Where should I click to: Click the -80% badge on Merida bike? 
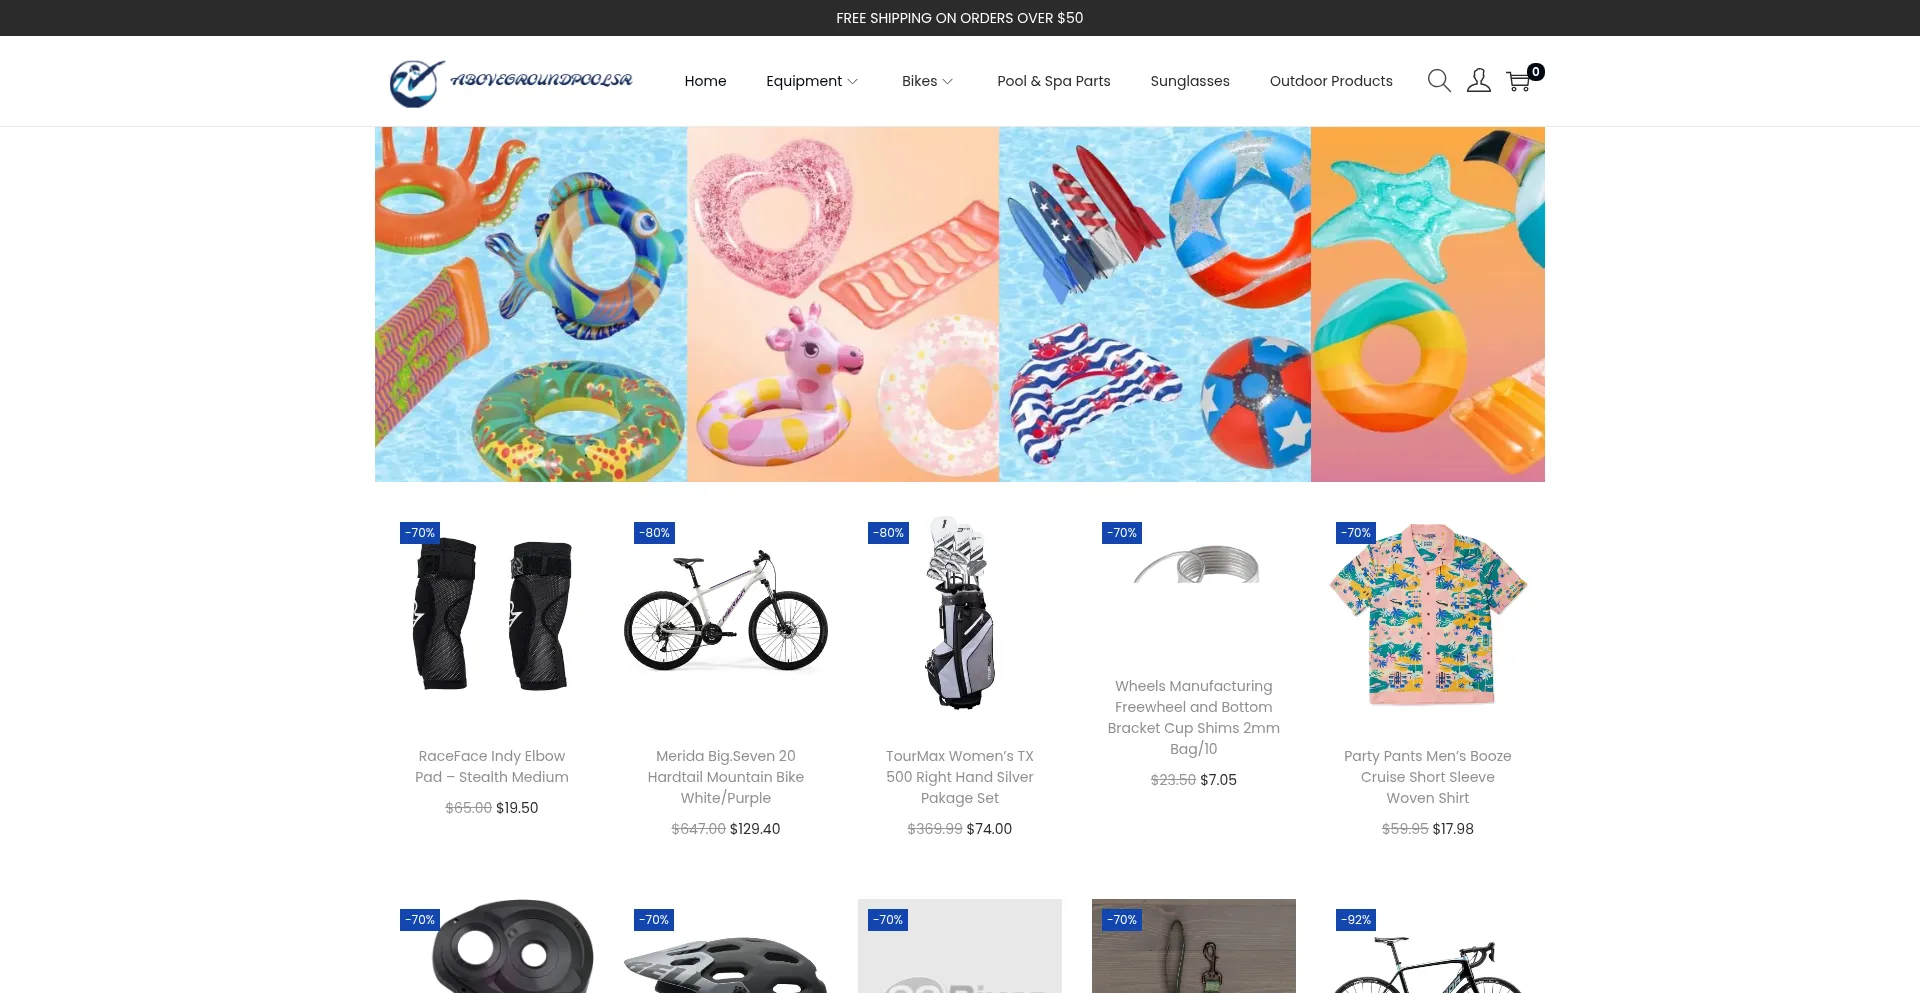(x=654, y=533)
